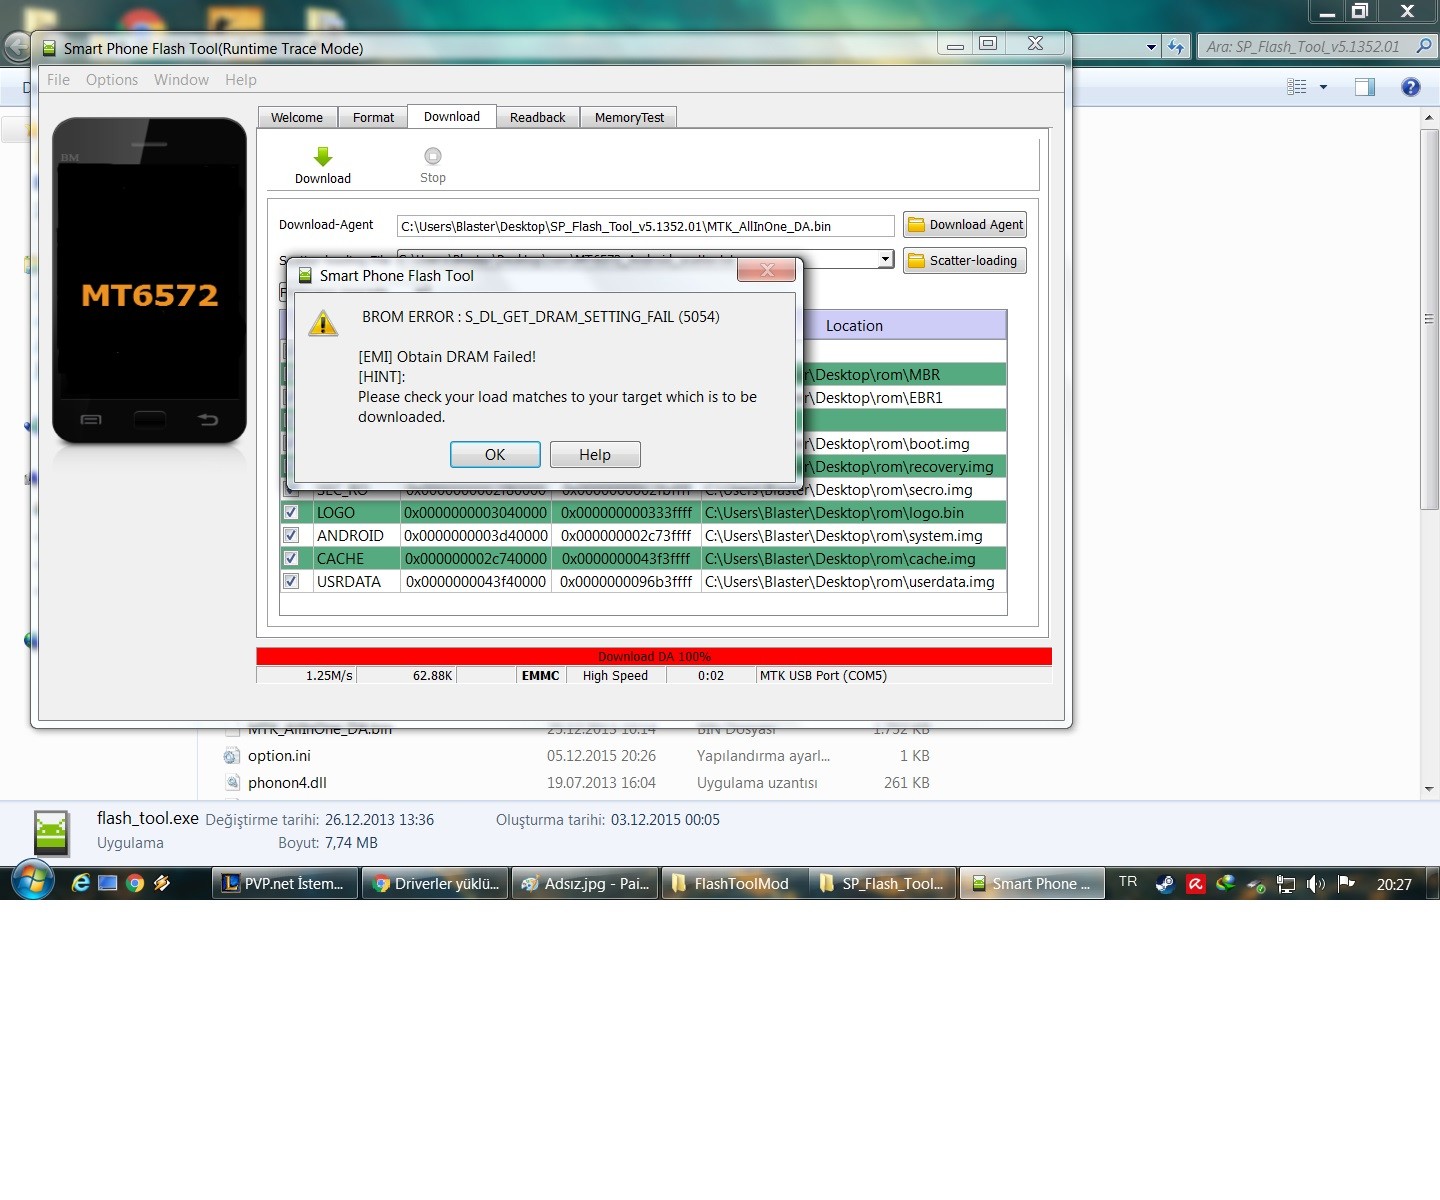The height and width of the screenshot is (1200, 1440).
Task: Toggle the explorer preview pane icon
Action: [x=1364, y=87]
